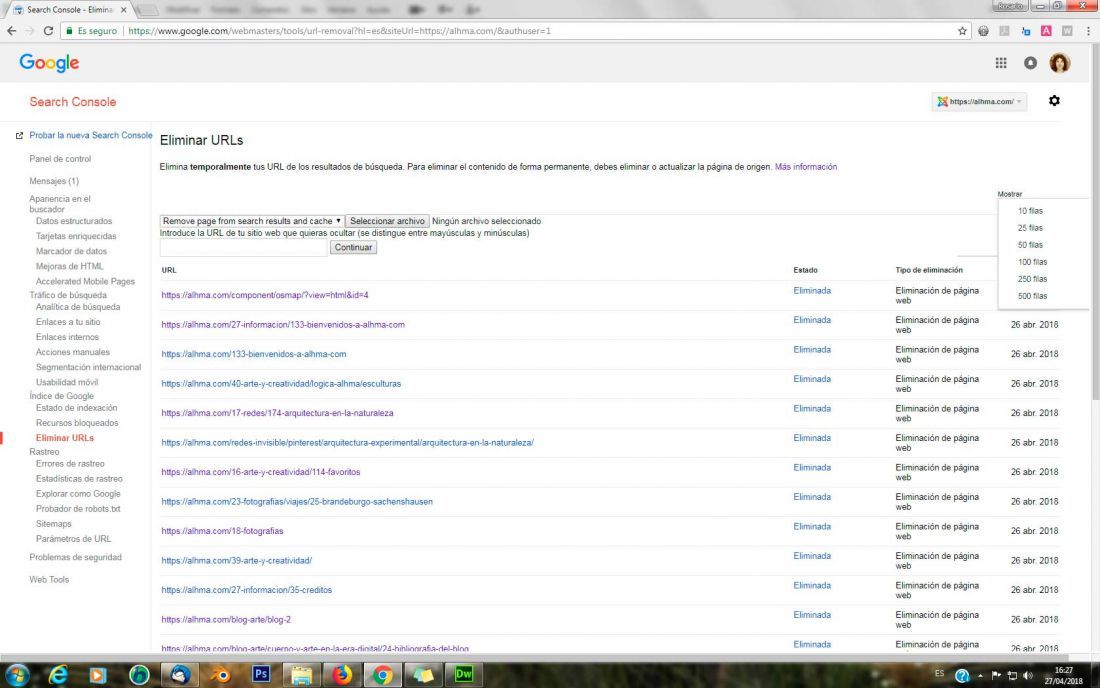Open Windows Explorer from the taskbar
1100x688 pixels.
(x=302, y=675)
